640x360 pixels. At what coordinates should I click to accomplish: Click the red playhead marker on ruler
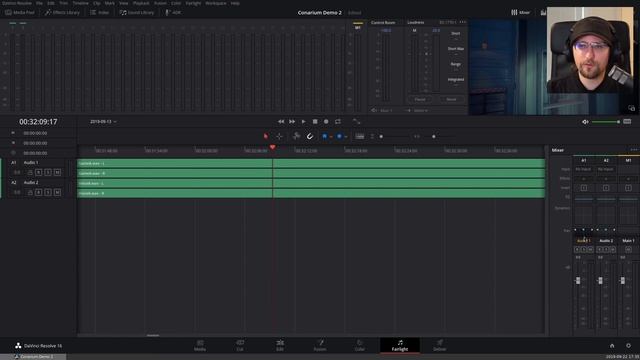pyautogui.click(x=272, y=147)
